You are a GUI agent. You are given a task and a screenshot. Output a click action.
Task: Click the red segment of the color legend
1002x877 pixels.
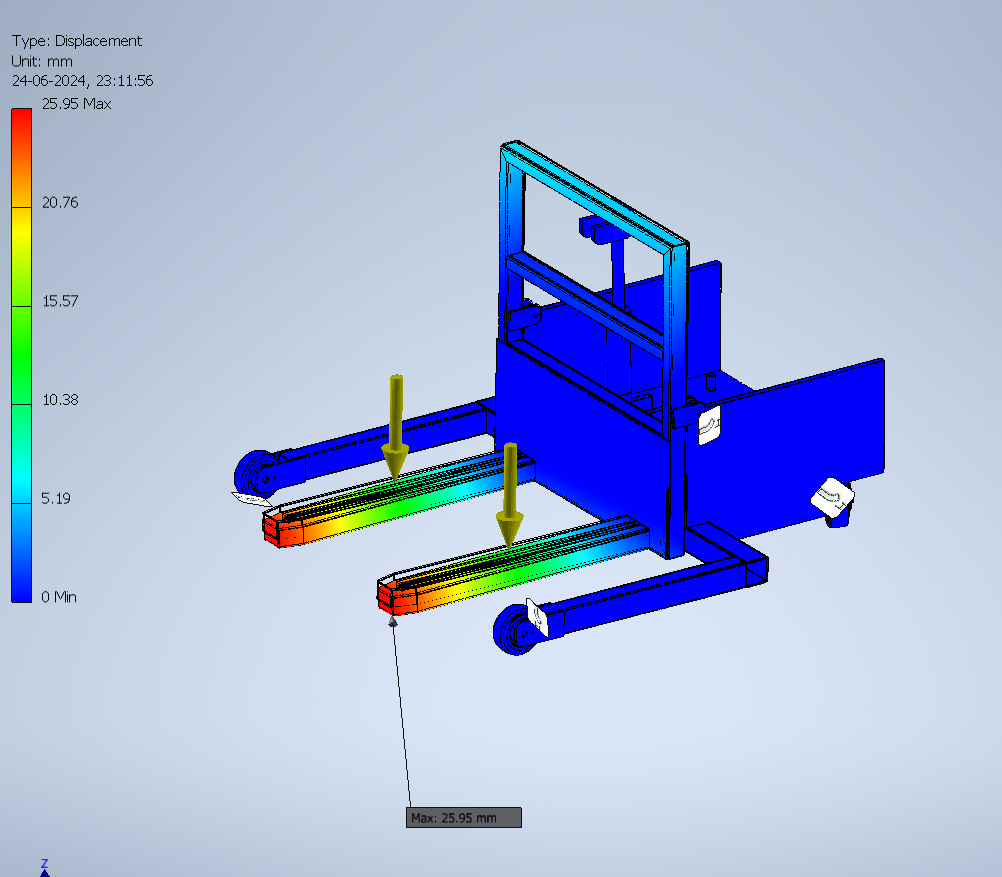(21, 157)
